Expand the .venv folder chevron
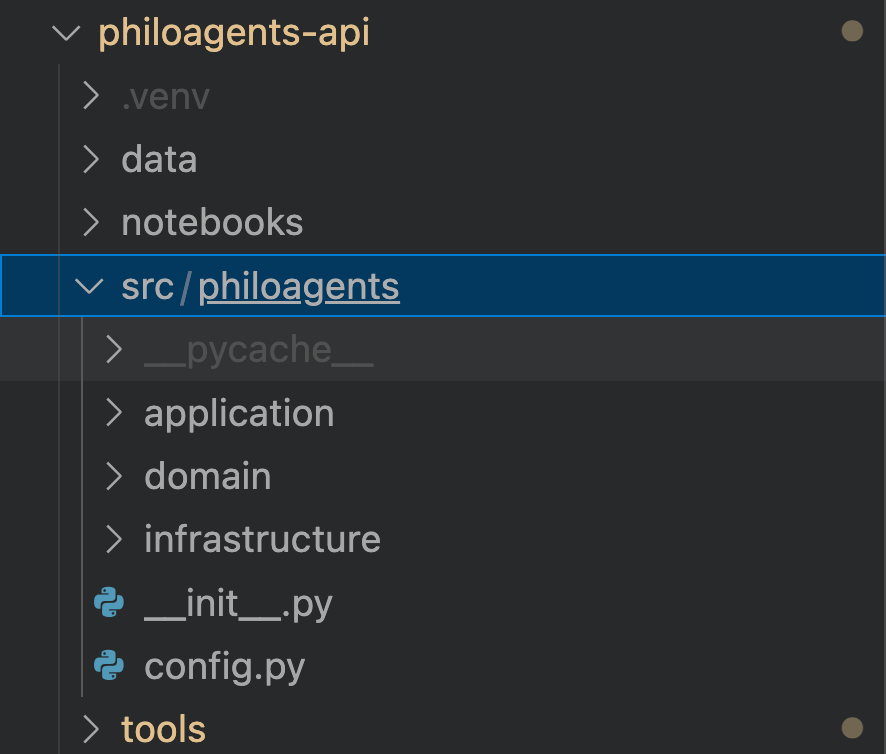The width and height of the screenshot is (886, 754). [x=91, y=96]
